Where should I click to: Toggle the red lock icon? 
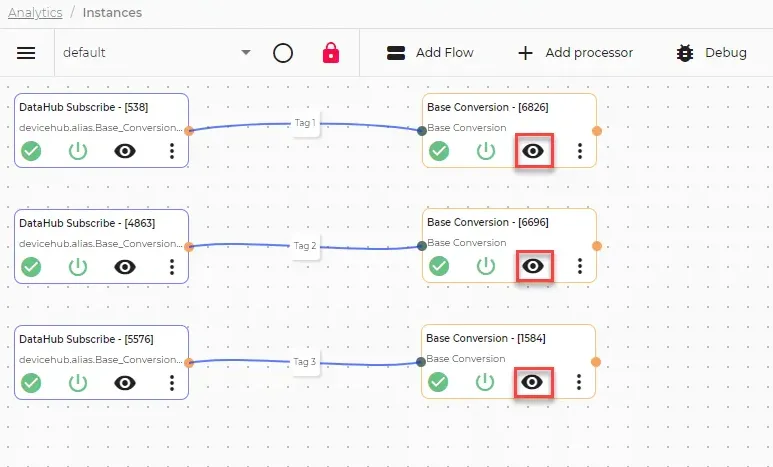(x=331, y=52)
